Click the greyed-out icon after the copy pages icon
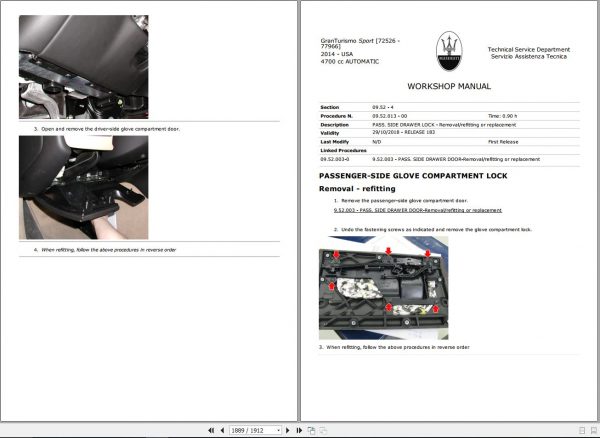 pyautogui.click(x=323, y=430)
